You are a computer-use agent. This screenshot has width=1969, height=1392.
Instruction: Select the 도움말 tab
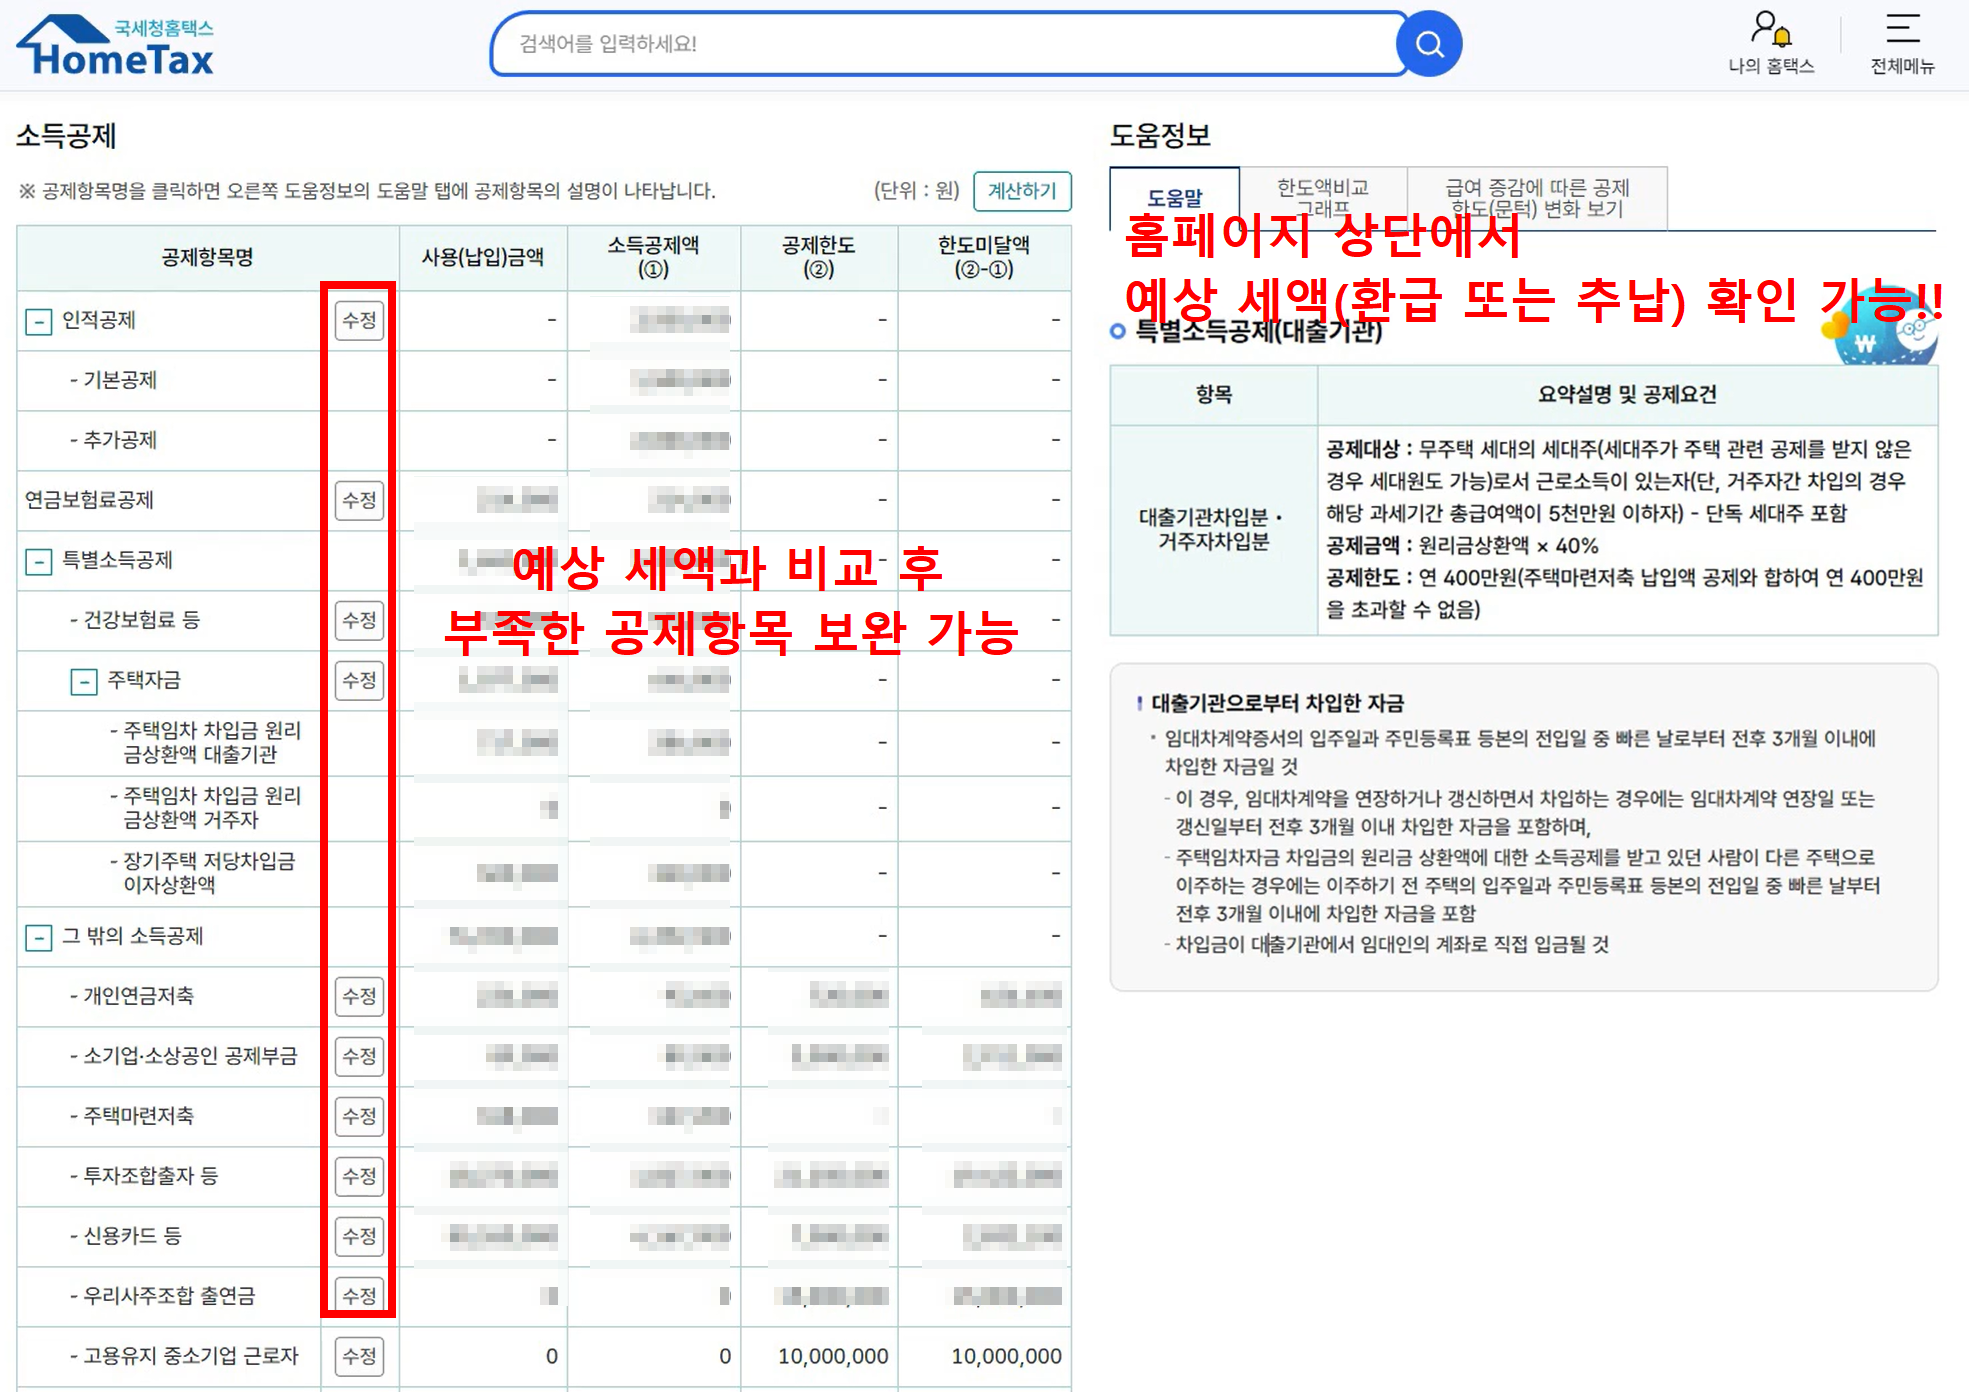tap(1174, 198)
